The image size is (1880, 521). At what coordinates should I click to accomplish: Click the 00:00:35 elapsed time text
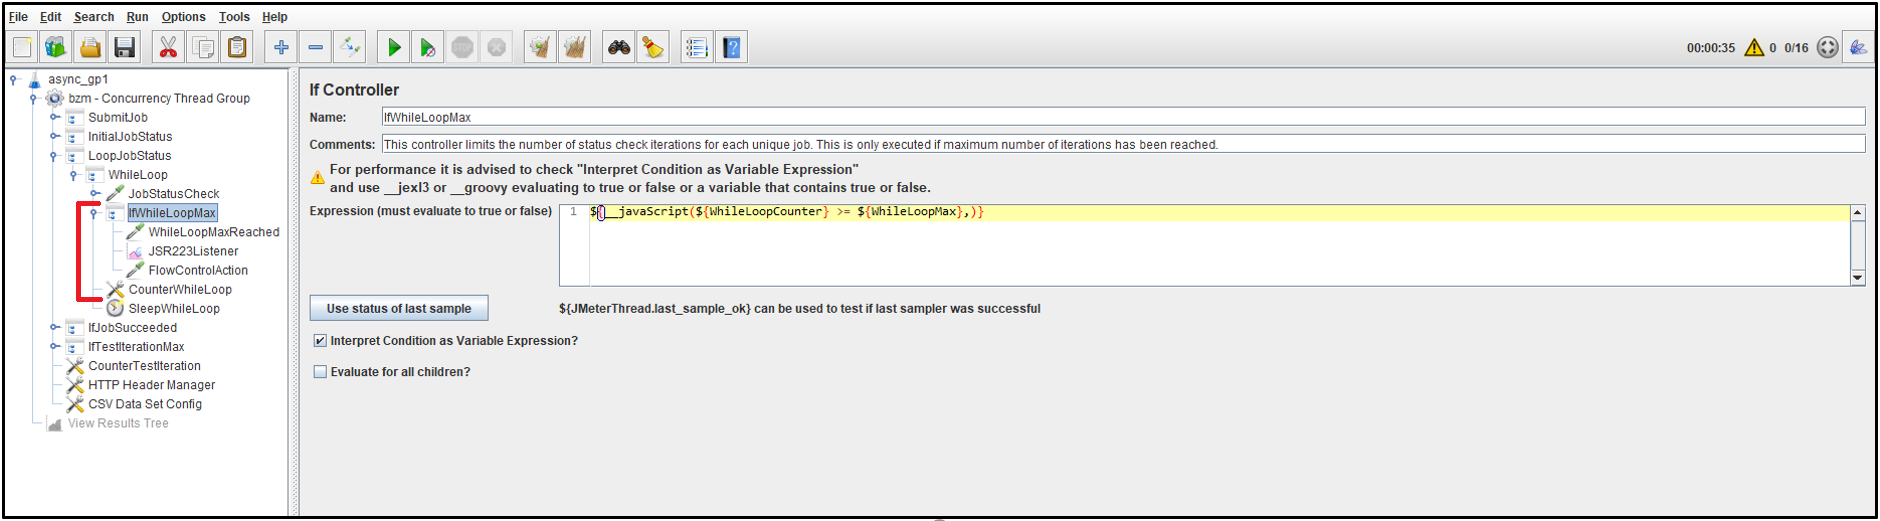(x=1711, y=47)
